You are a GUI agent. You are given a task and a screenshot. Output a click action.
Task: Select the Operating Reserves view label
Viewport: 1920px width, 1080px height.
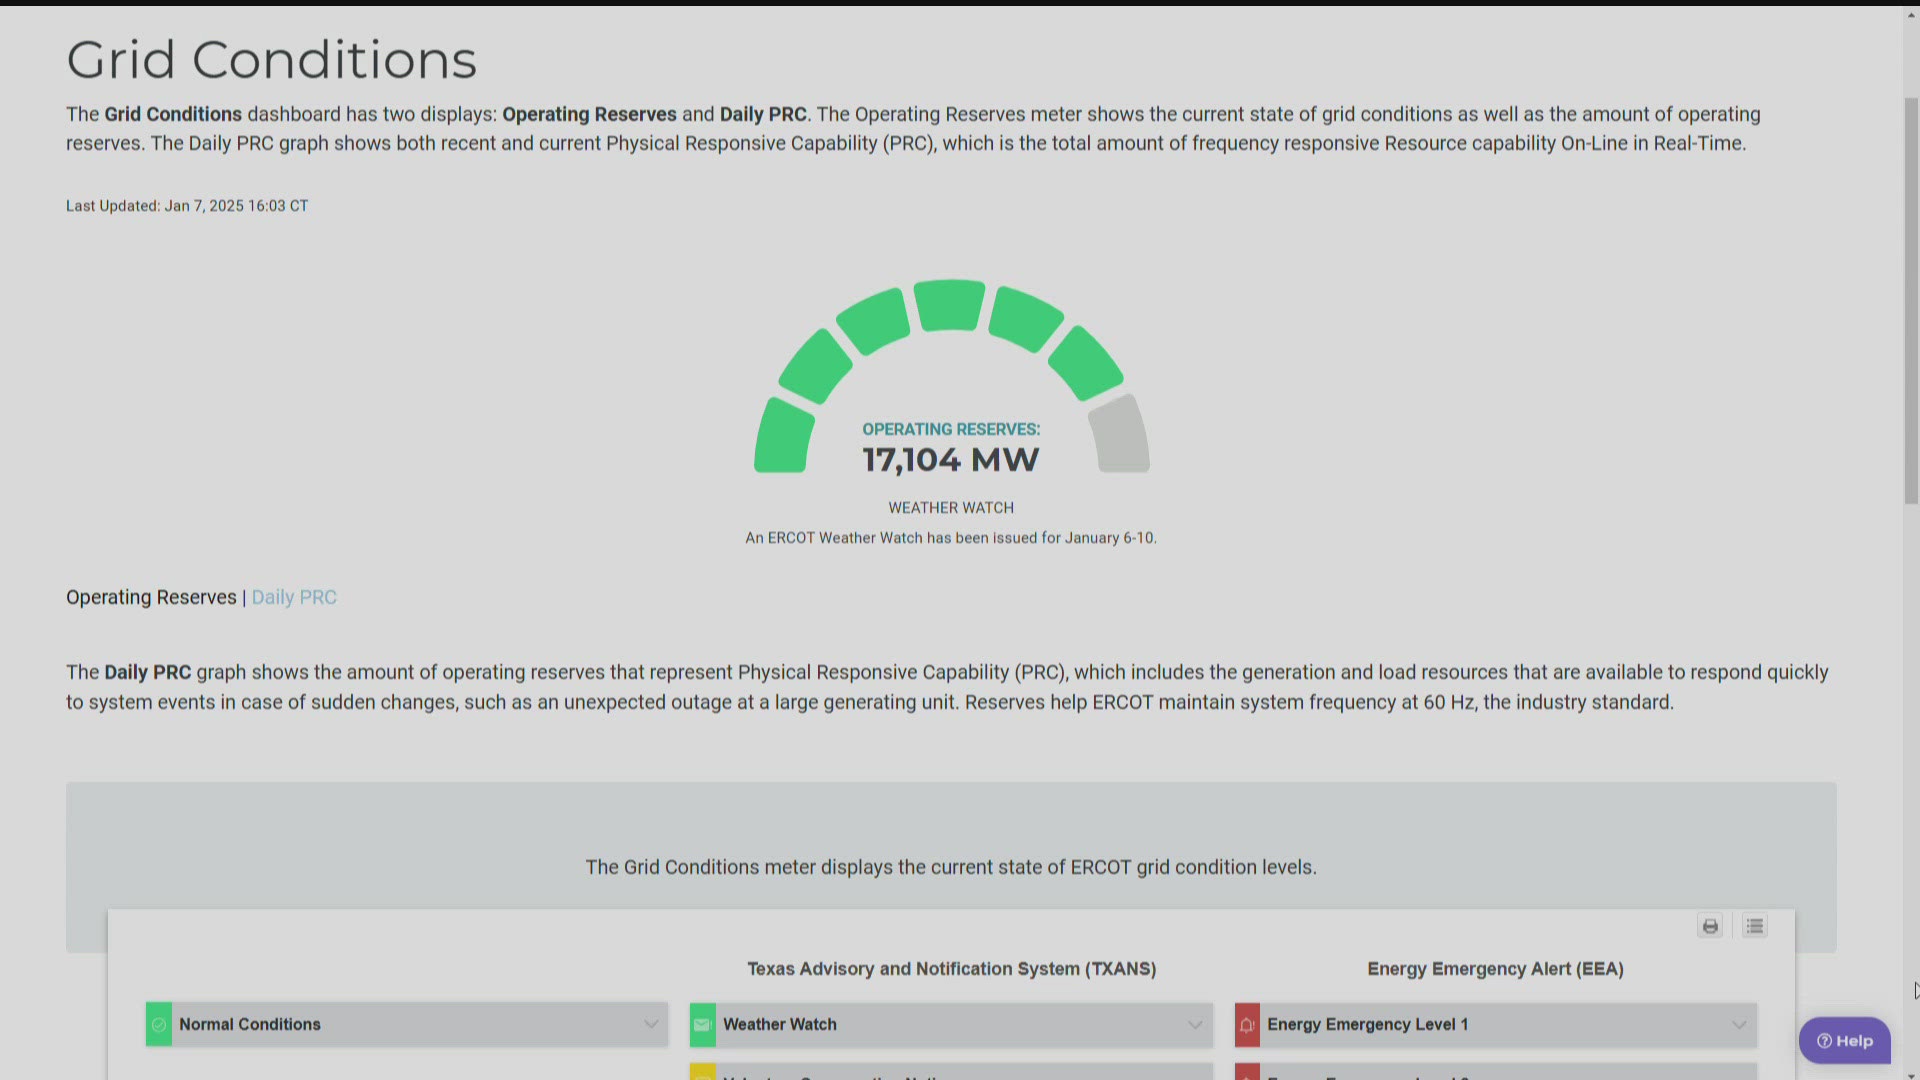tap(151, 597)
